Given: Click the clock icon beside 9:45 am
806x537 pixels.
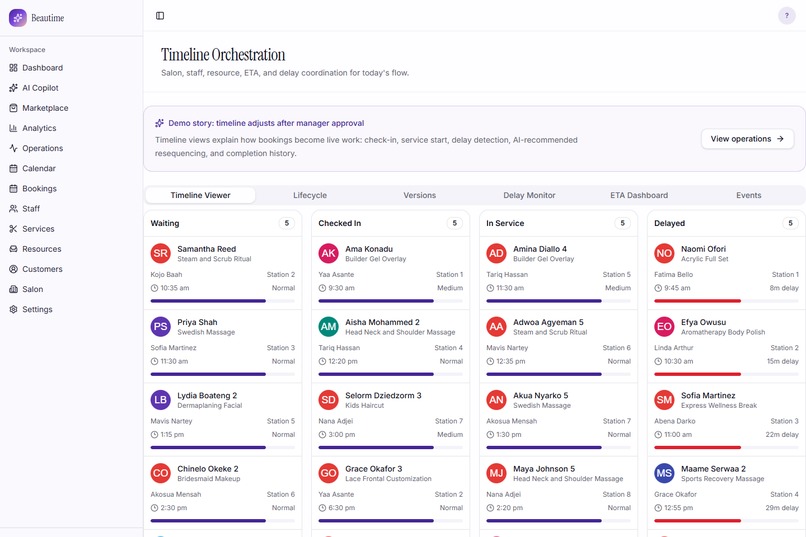Looking at the screenshot, I should click(x=658, y=288).
